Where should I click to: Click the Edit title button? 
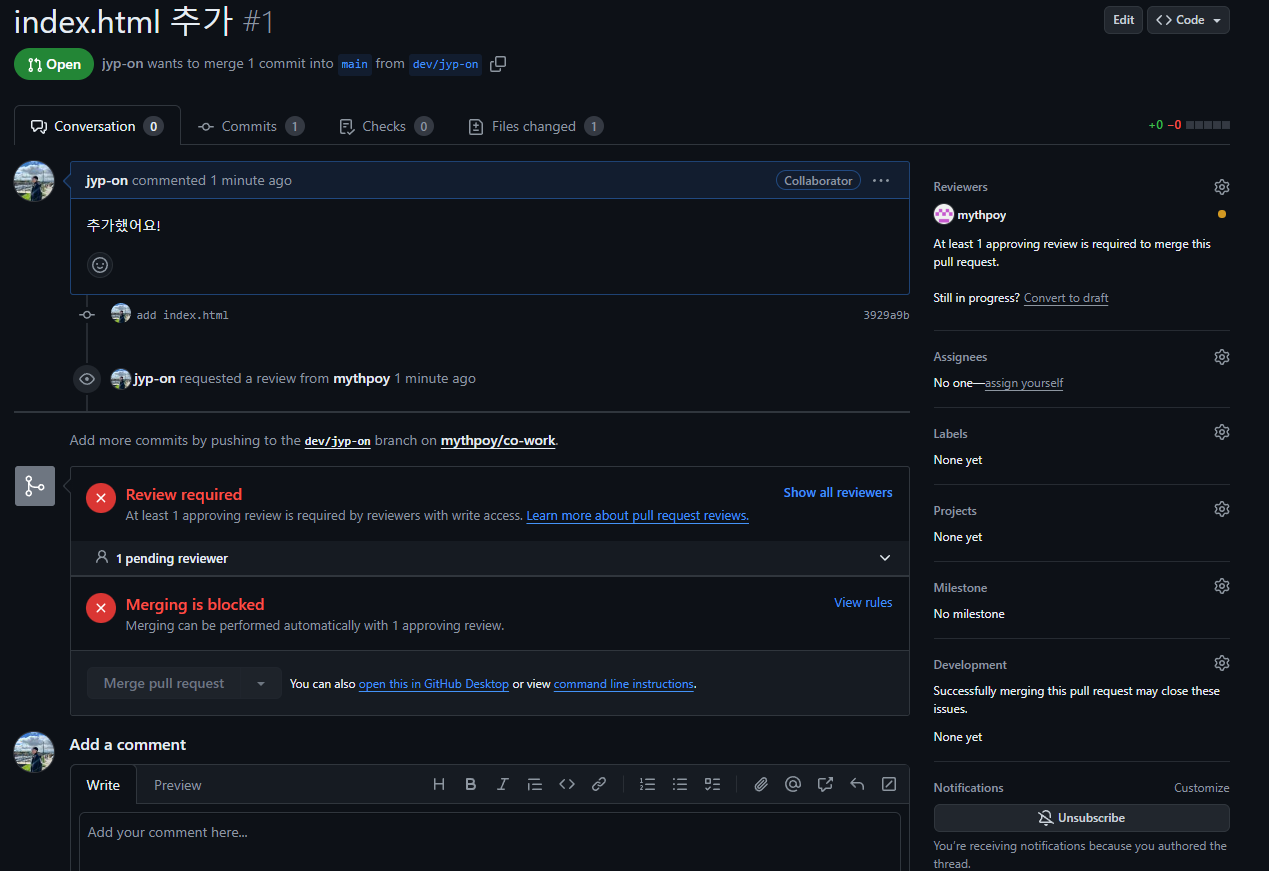coord(1123,20)
